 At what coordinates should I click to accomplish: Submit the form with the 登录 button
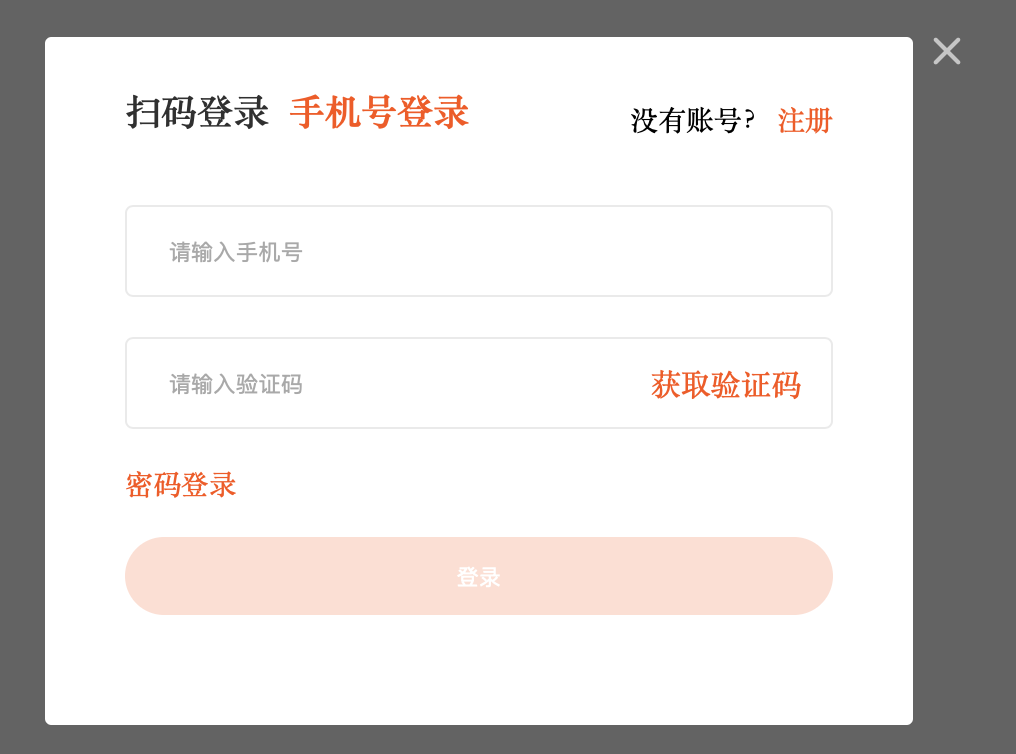pyautogui.click(x=479, y=576)
